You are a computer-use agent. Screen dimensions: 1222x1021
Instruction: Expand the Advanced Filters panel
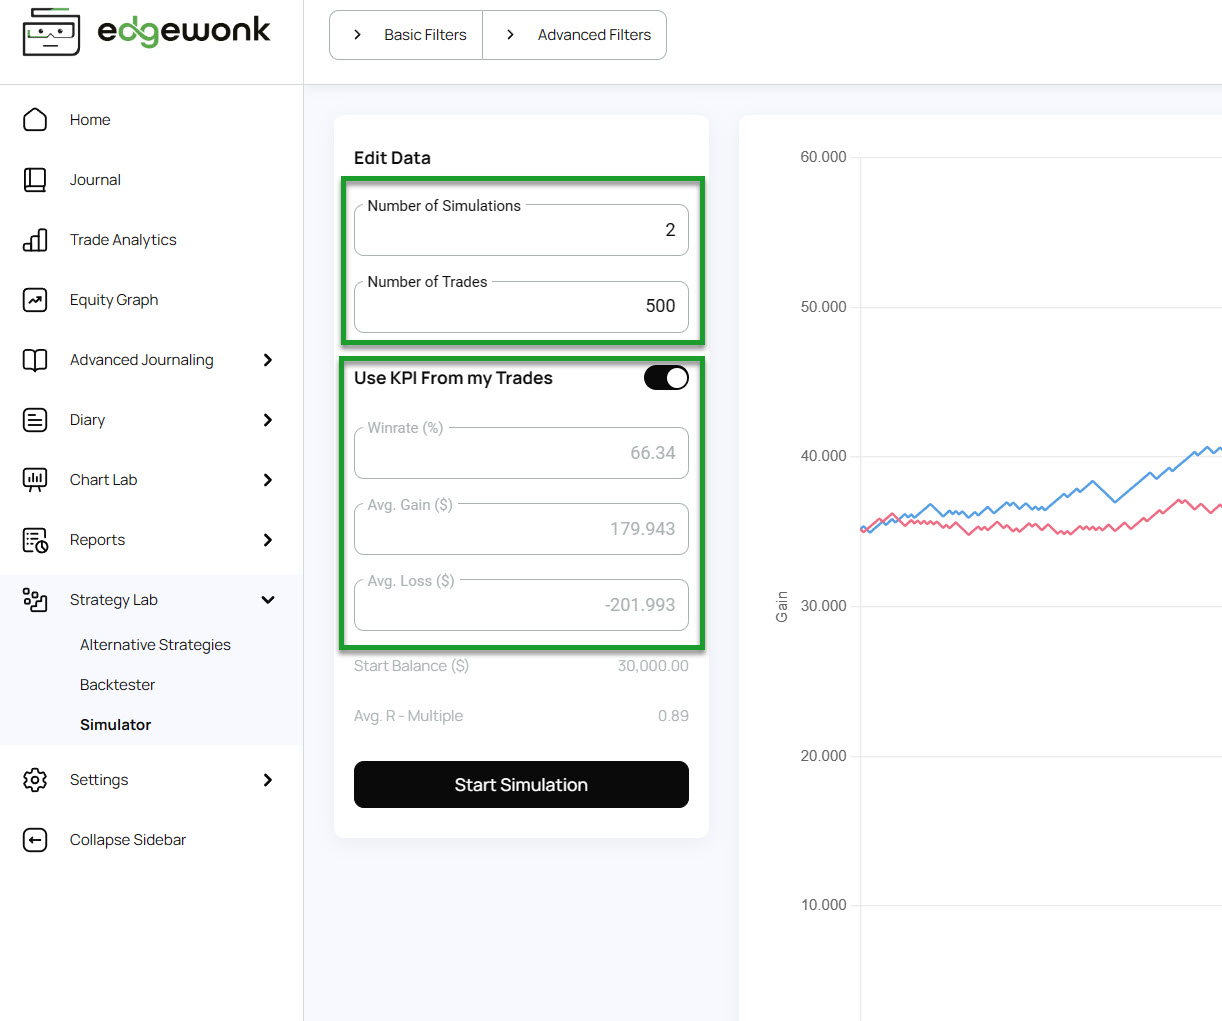575,35
